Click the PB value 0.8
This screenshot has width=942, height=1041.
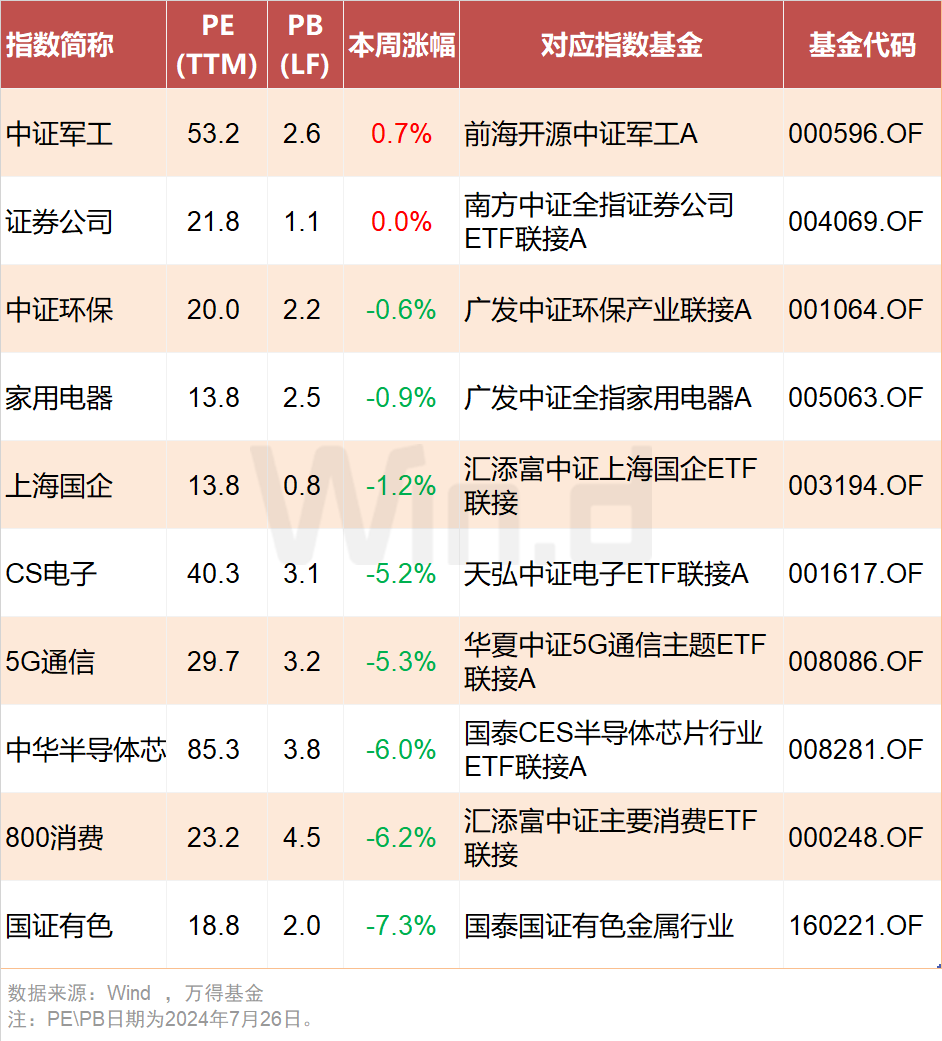pyautogui.click(x=302, y=486)
